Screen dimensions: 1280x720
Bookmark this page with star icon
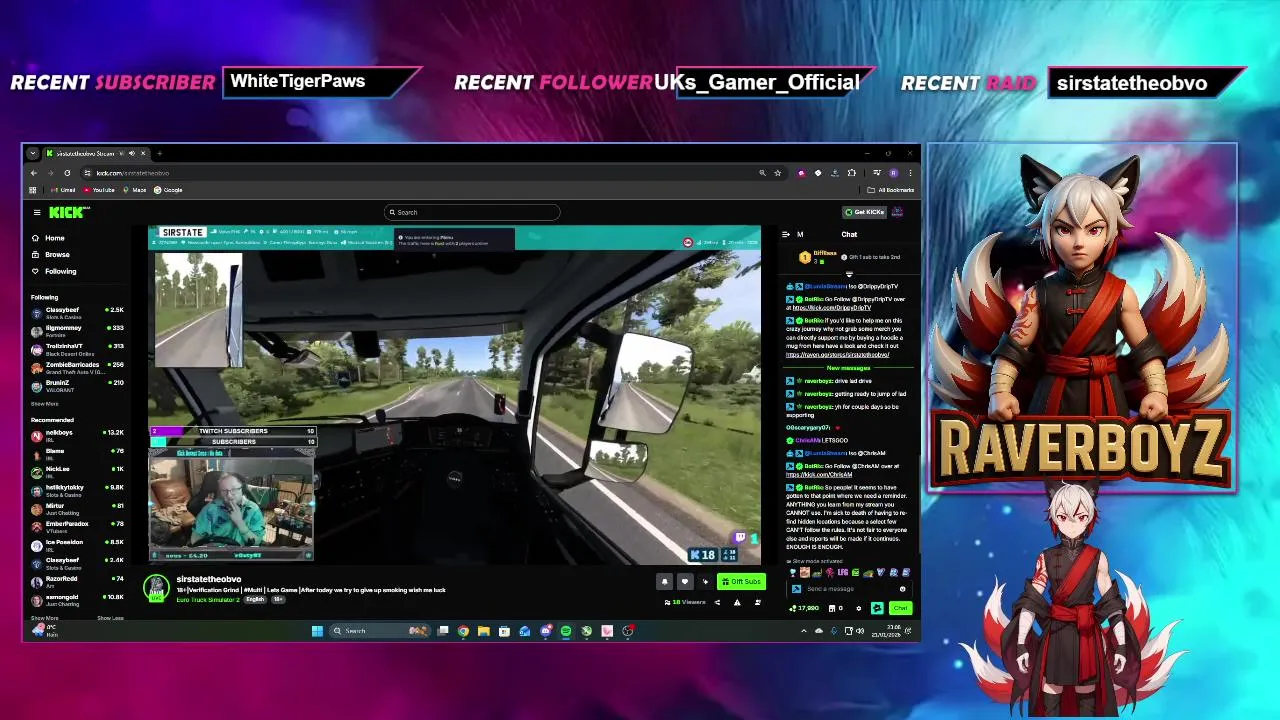pyautogui.click(x=777, y=173)
